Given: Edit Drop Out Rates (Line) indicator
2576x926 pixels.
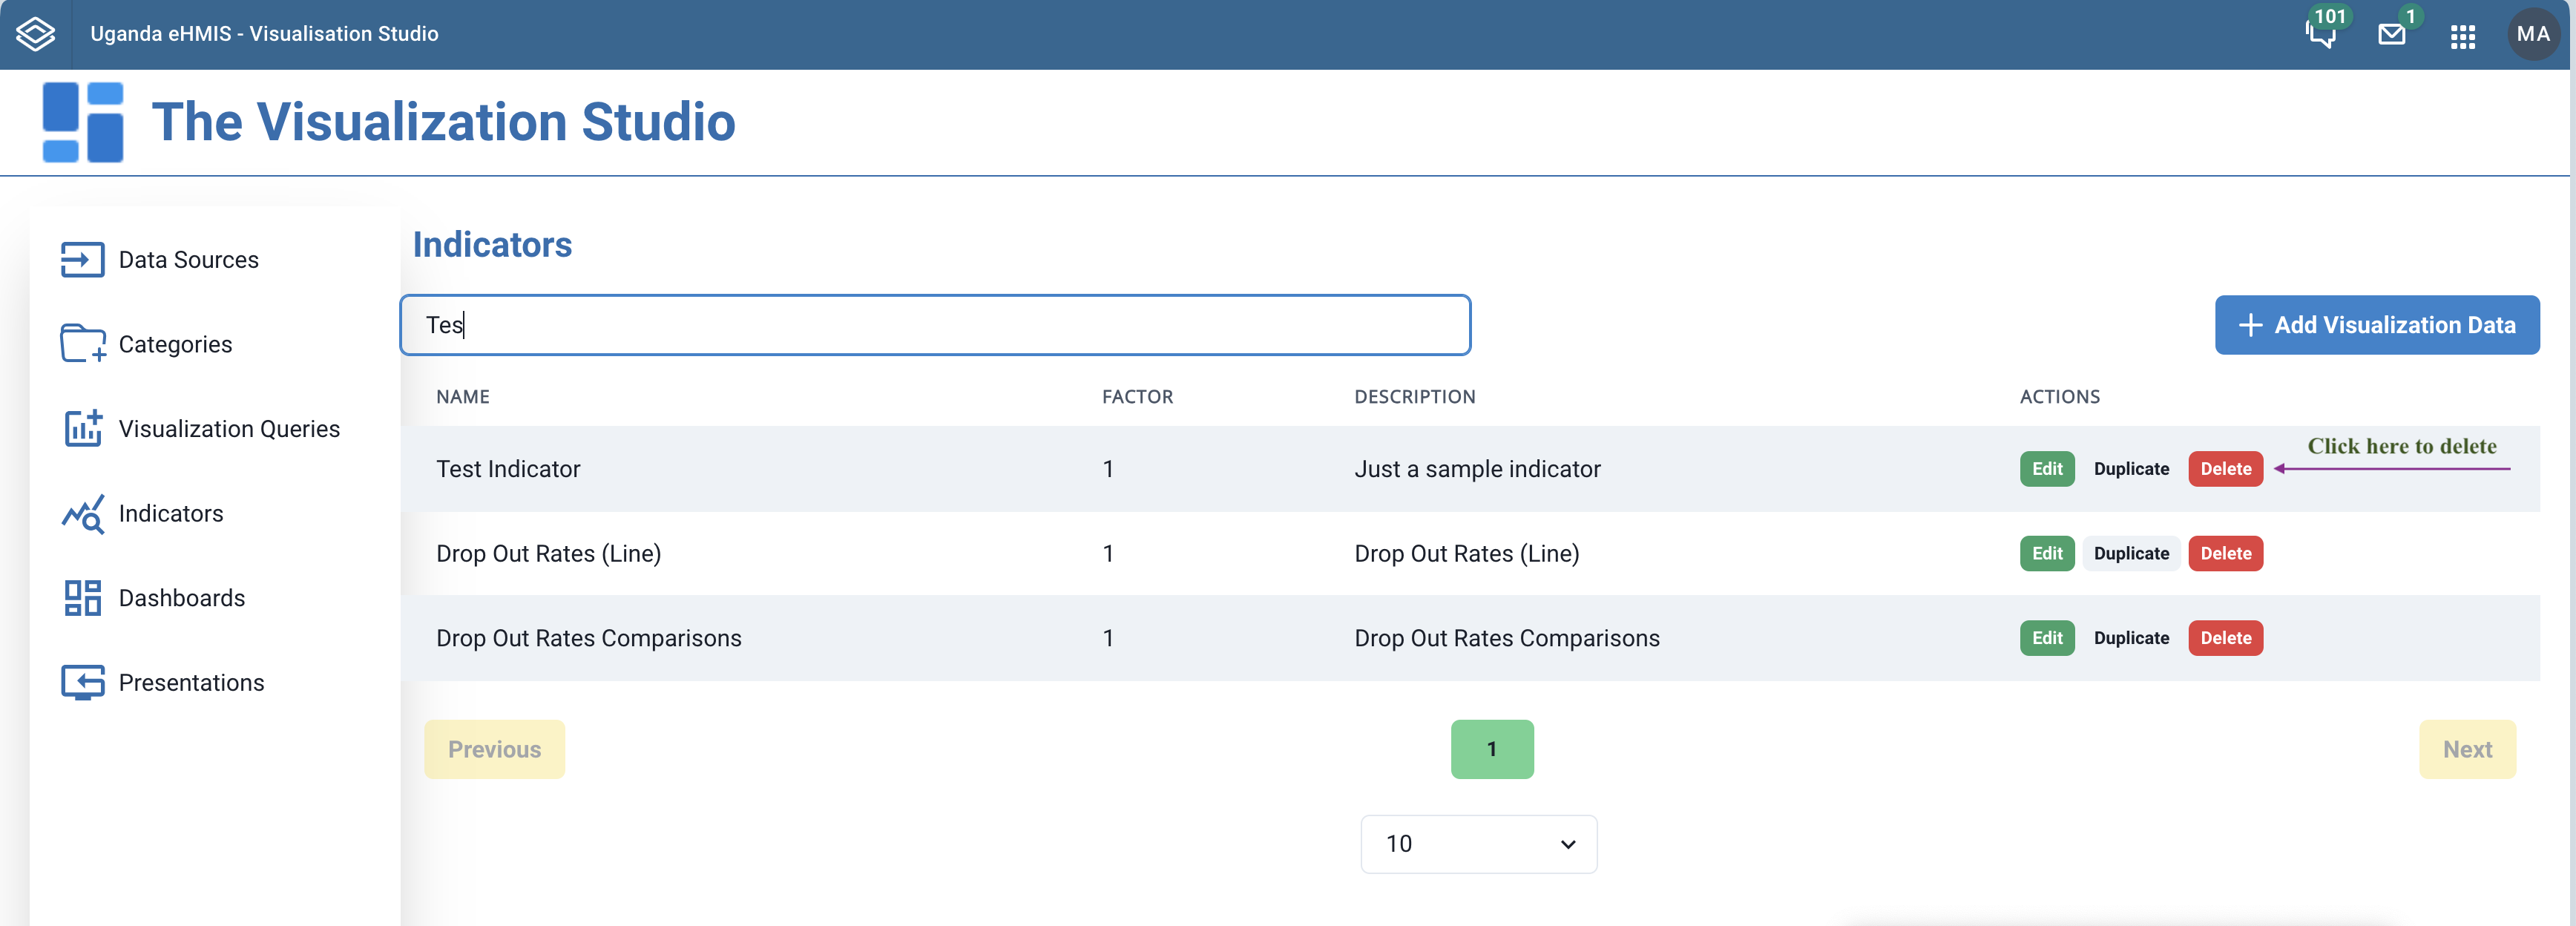Looking at the screenshot, I should tap(2046, 554).
